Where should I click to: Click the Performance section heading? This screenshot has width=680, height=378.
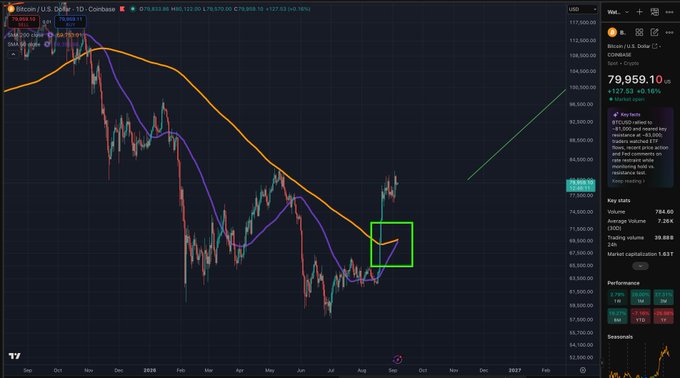pyautogui.click(x=623, y=283)
